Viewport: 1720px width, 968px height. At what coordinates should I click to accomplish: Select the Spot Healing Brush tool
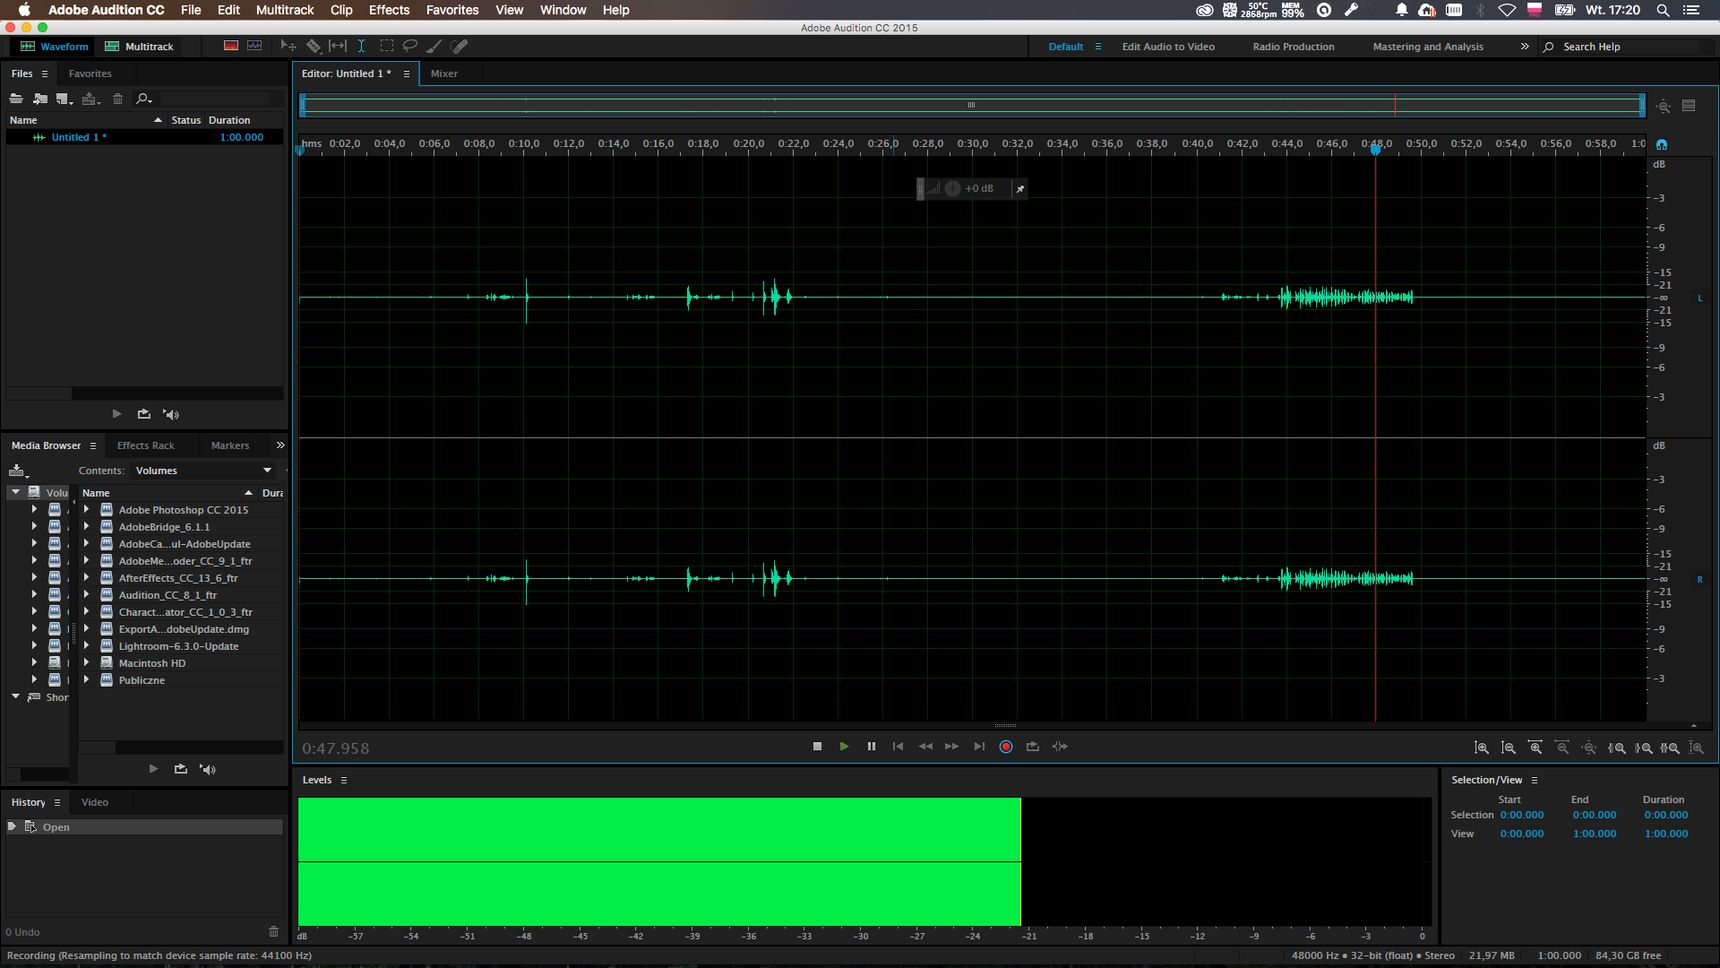(459, 46)
